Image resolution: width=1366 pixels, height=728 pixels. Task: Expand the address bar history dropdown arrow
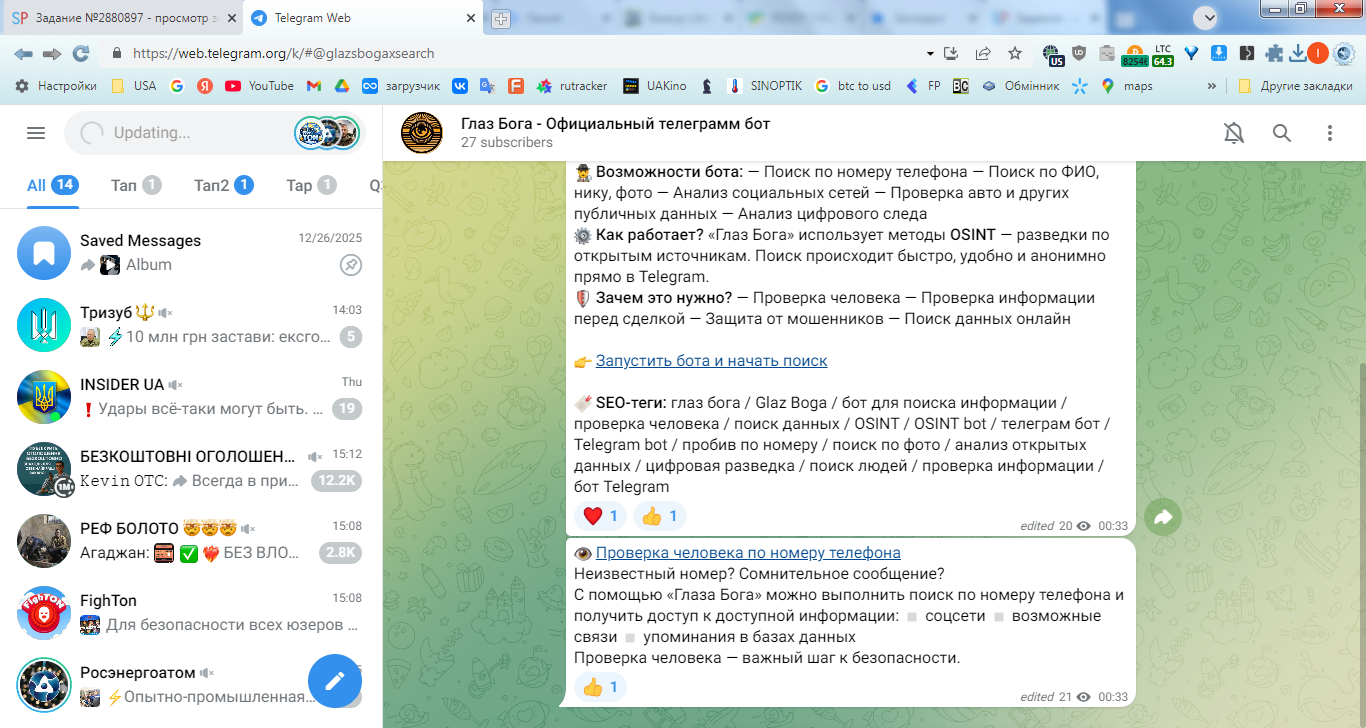930,53
